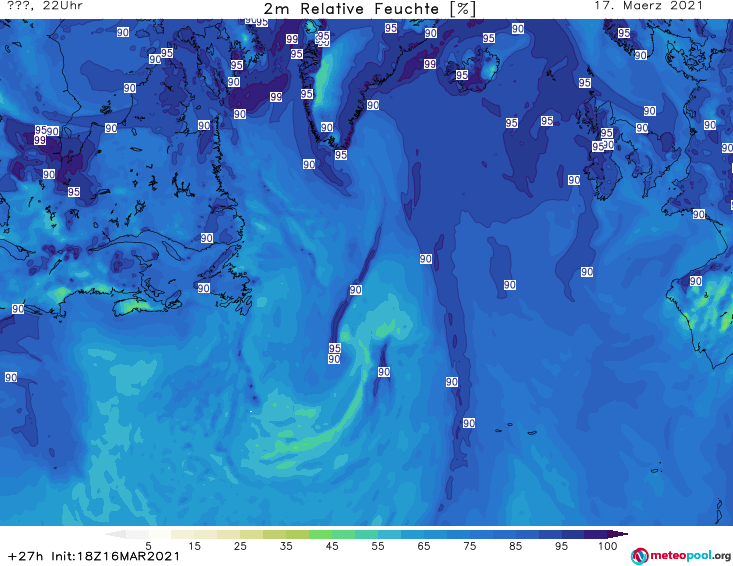
Task: Click the pale arrow tip at the legend's low end
Action: [115, 534]
